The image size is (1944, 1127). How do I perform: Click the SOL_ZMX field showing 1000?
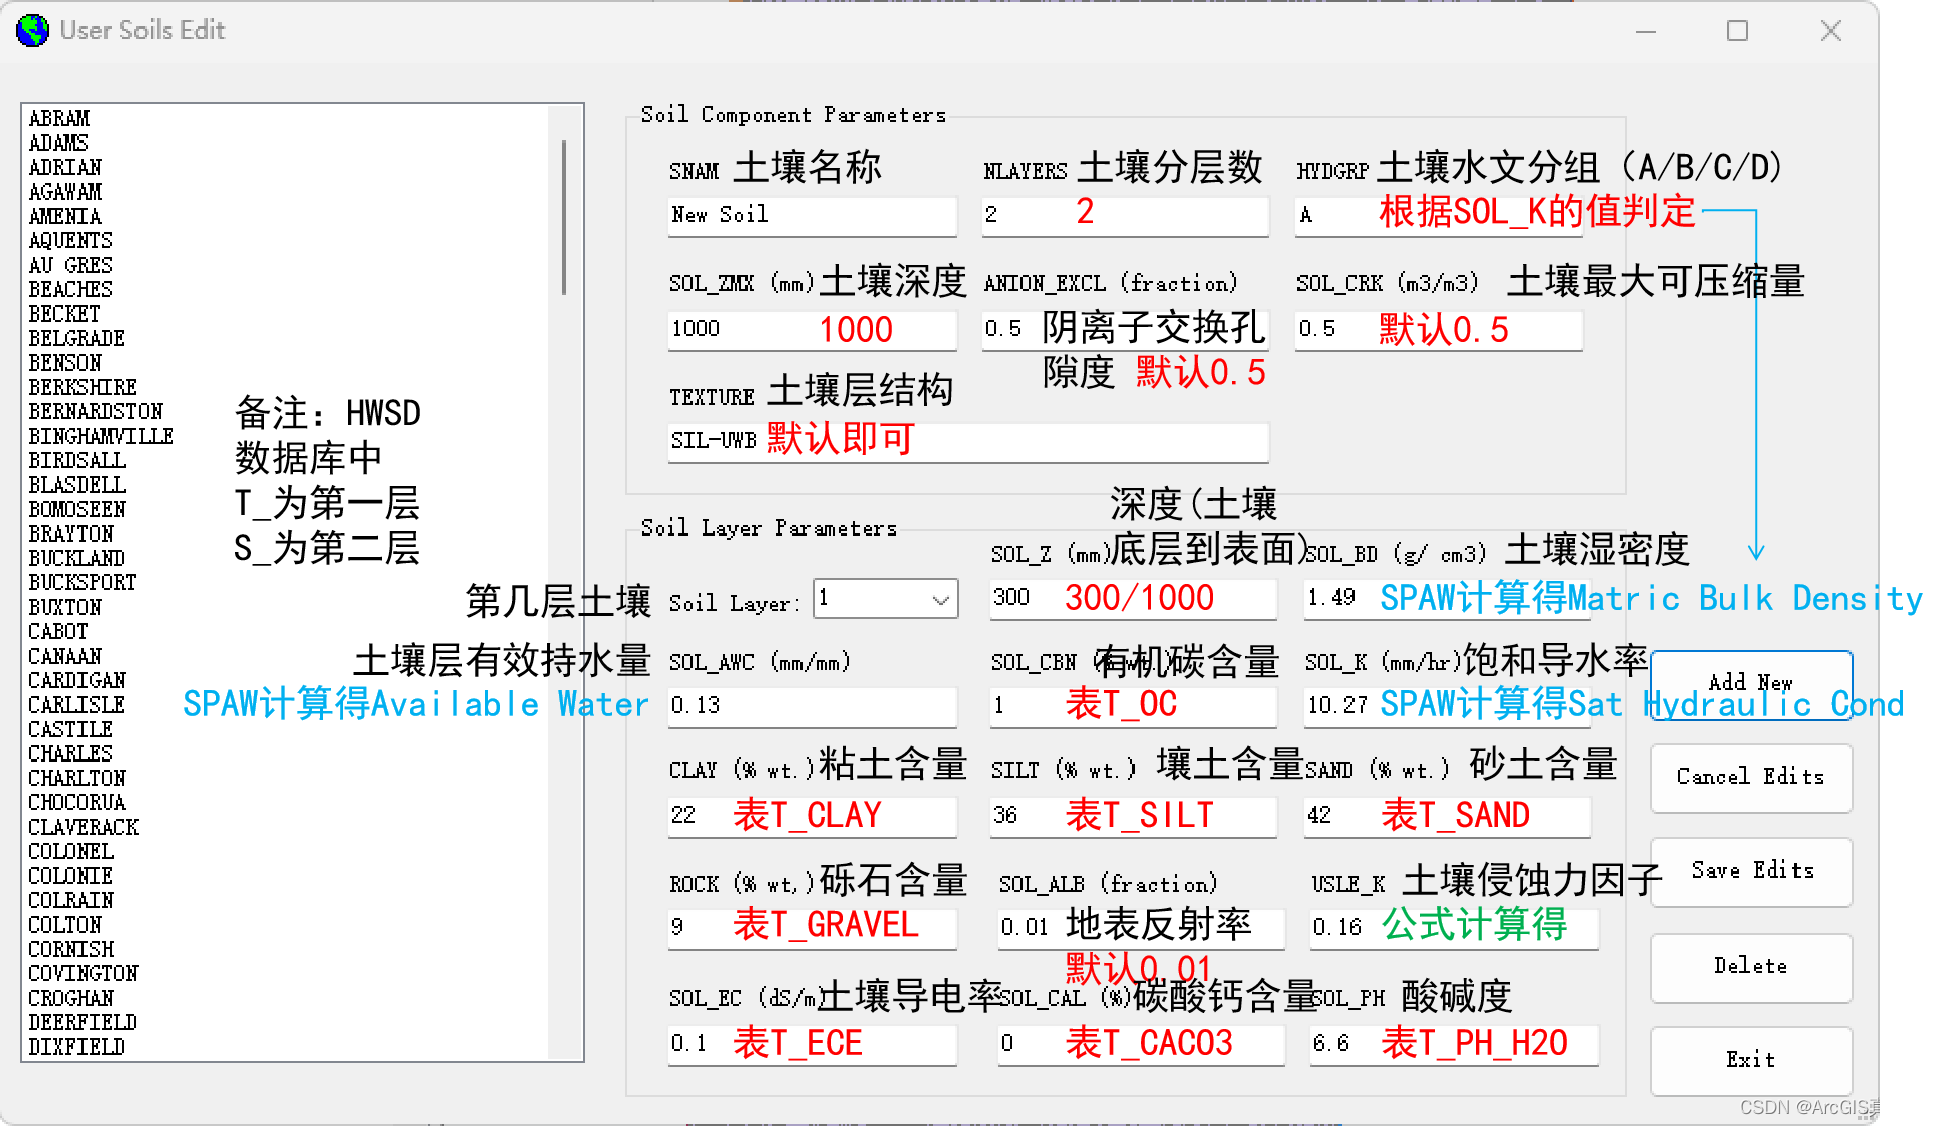(x=812, y=330)
